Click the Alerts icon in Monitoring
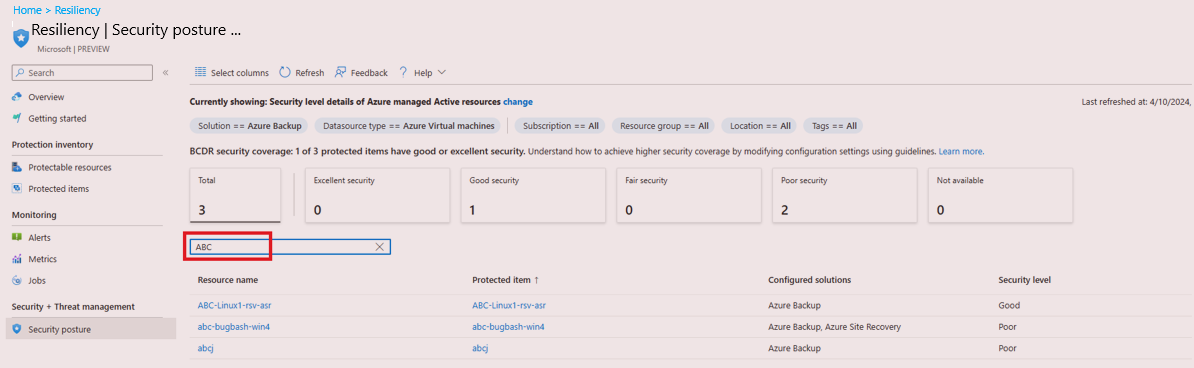 [x=18, y=238]
